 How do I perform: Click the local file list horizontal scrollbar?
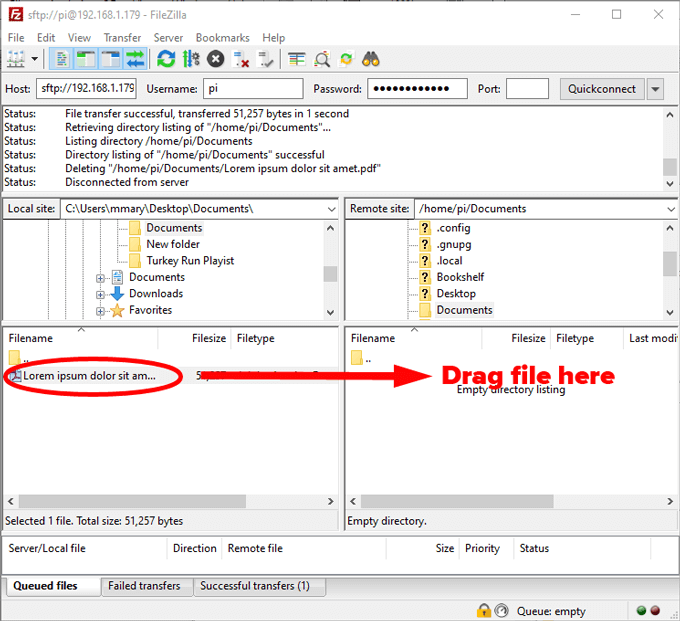pos(170,501)
